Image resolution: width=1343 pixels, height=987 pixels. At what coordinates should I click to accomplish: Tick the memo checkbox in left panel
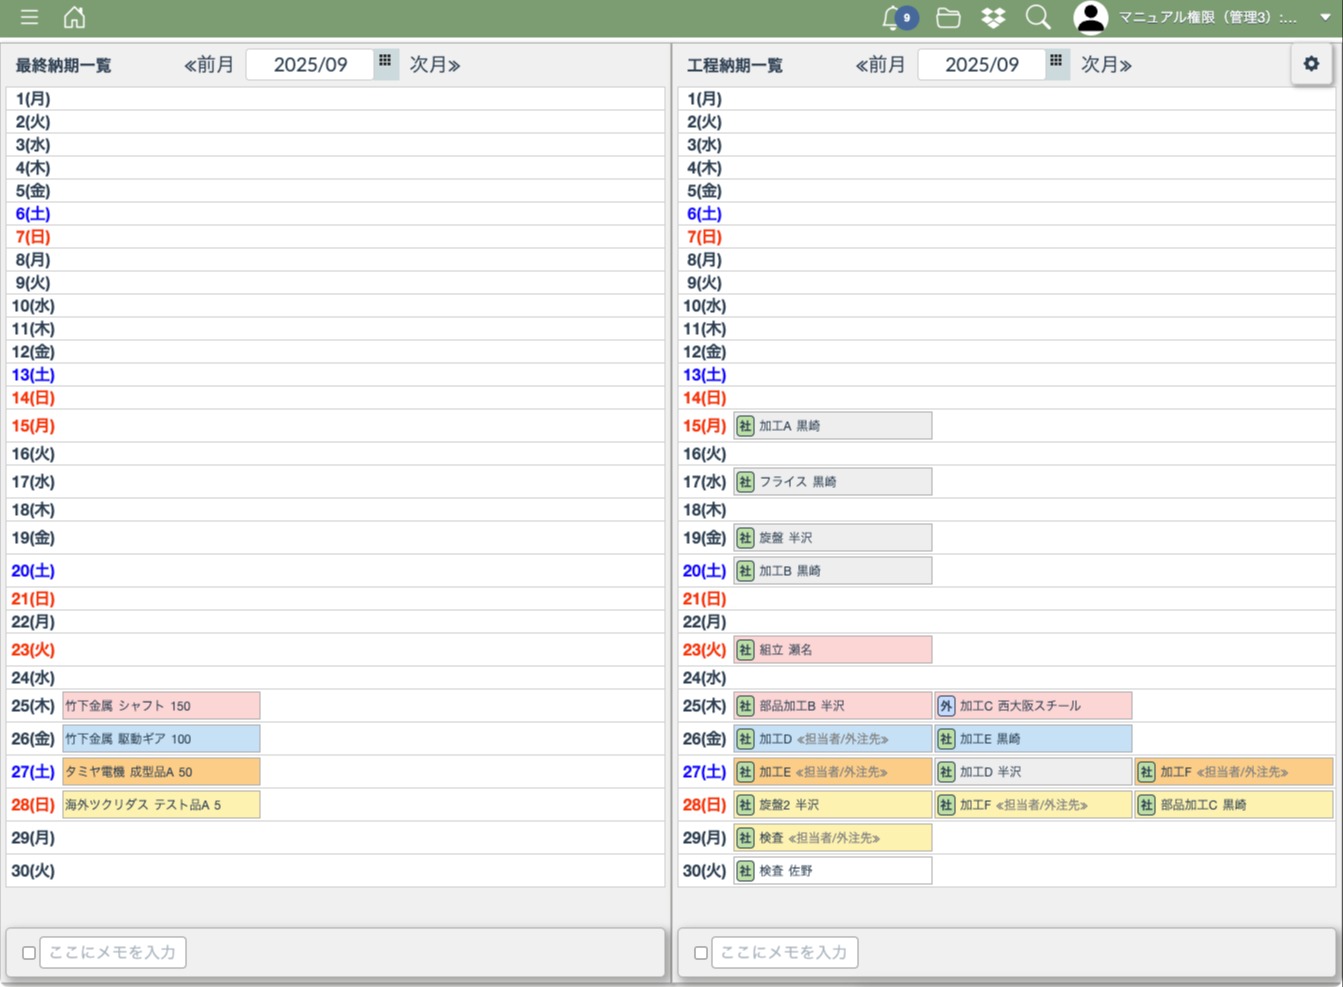pyautogui.click(x=29, y=953)
